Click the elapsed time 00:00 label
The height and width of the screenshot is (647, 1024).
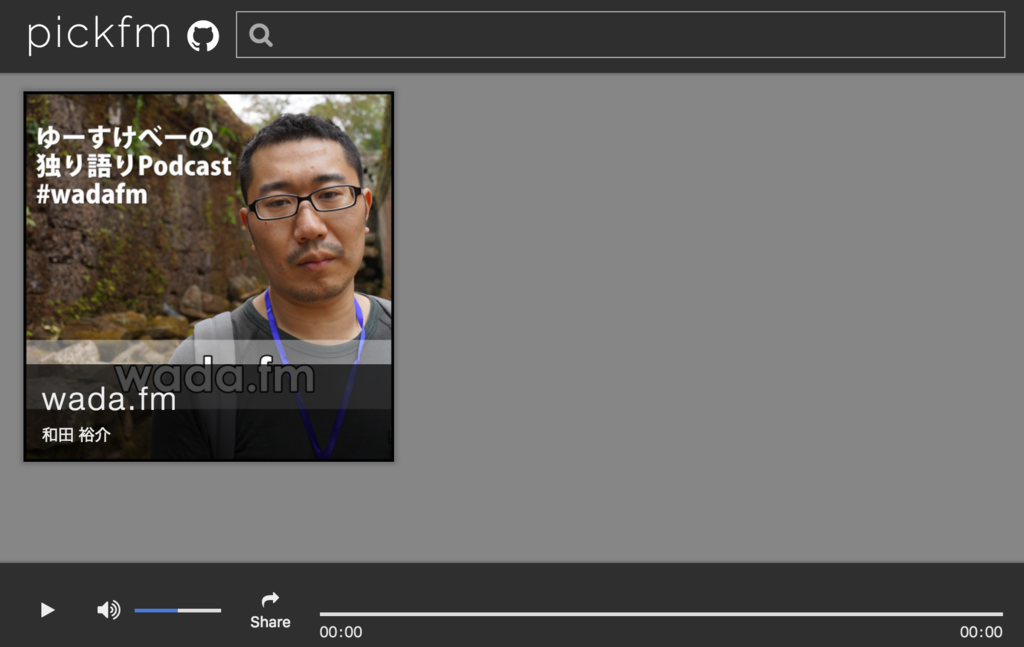point(341,632)
